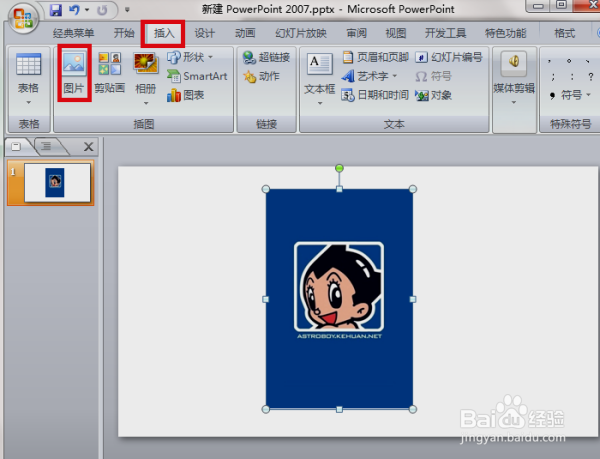Viewport: 600px width, 459px height.
Task: Click the Office button logo
Action: tap(23, 19)
